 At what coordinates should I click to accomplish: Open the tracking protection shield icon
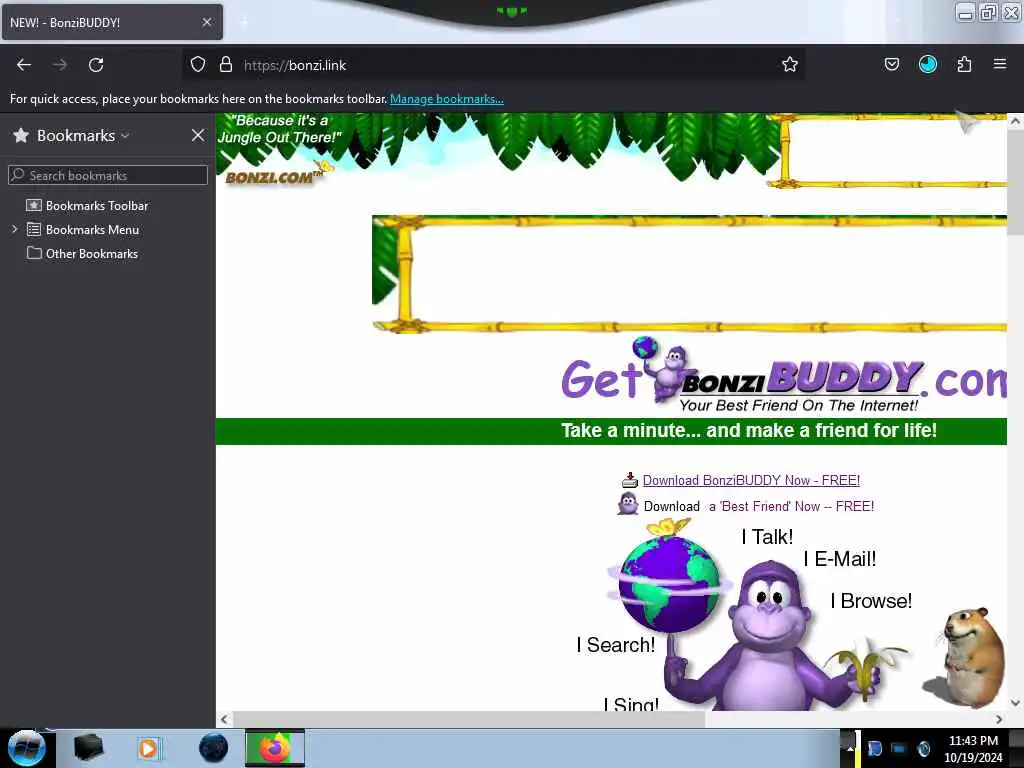(198, 65)
